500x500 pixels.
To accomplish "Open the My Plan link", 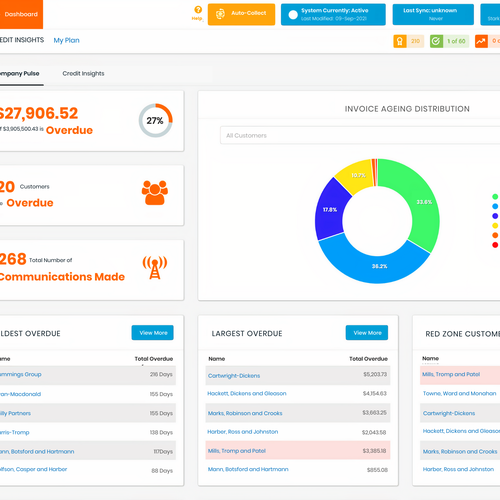I will [67, 40].
